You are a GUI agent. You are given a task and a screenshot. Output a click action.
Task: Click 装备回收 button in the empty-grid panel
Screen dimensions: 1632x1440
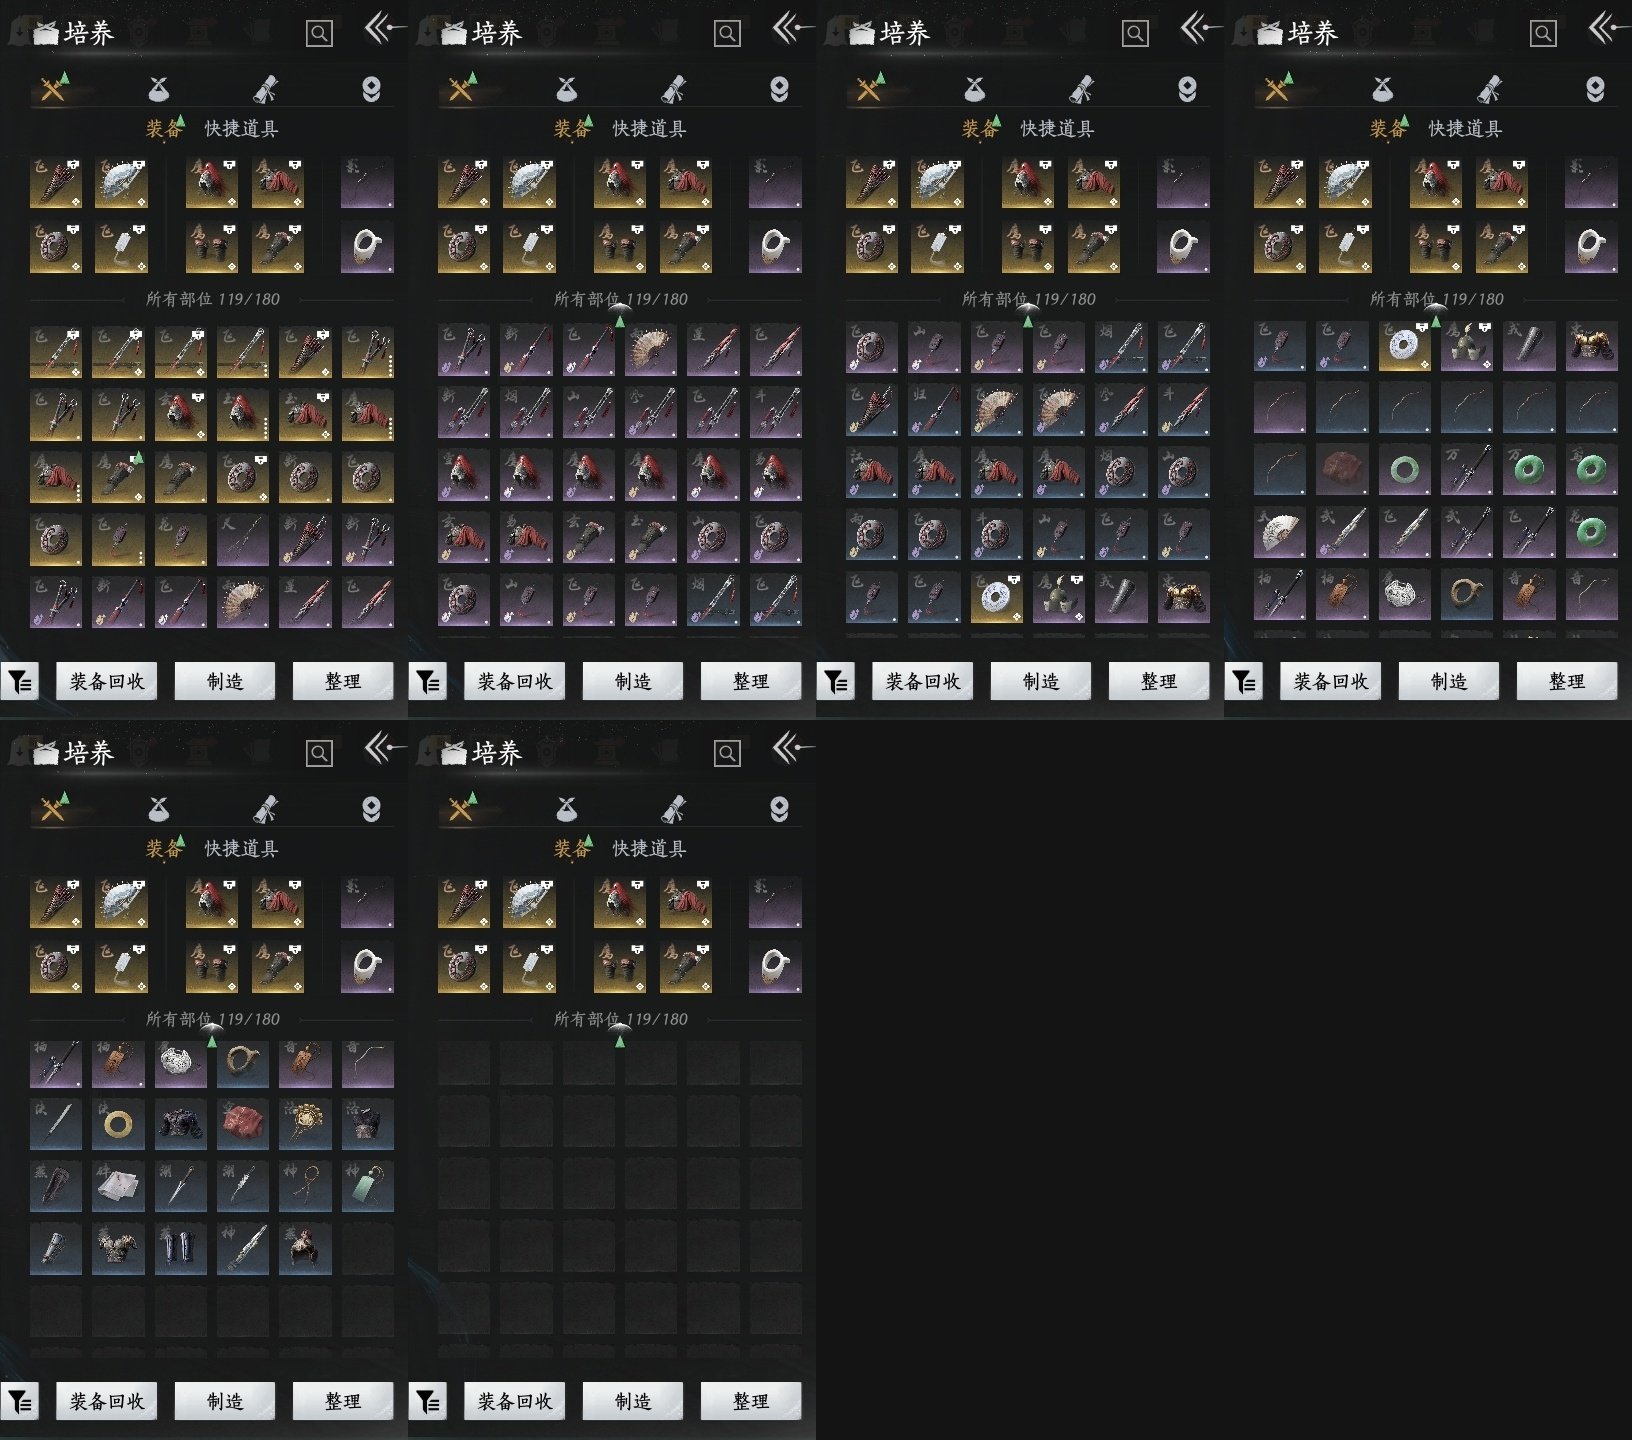[515, 1401]
